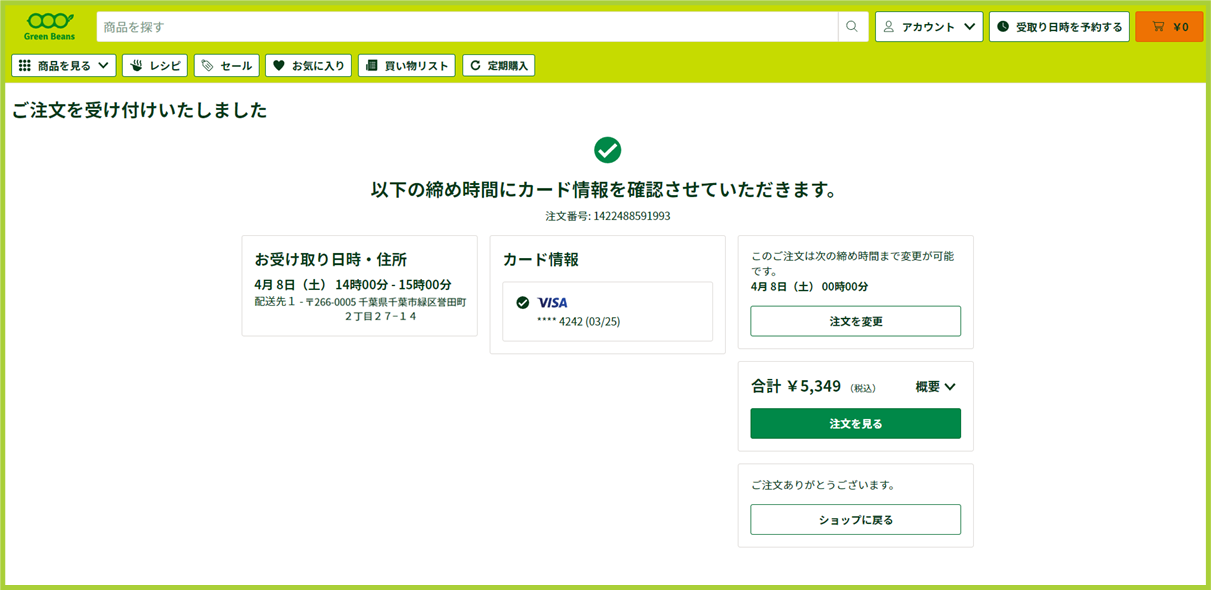Expand the 概要 order summary
The image size is (1211, 590).
936,386
